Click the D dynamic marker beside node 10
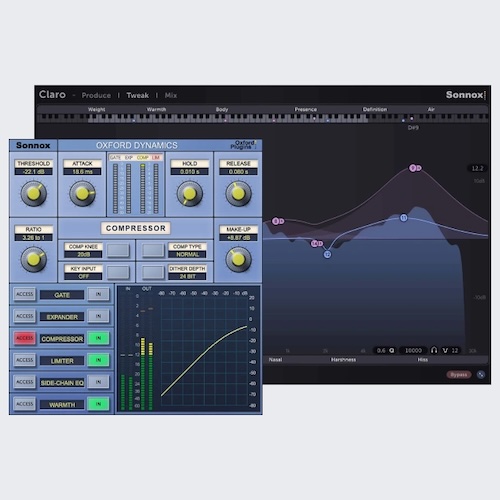This screenshot has width=500, height=500. point(320,244)
